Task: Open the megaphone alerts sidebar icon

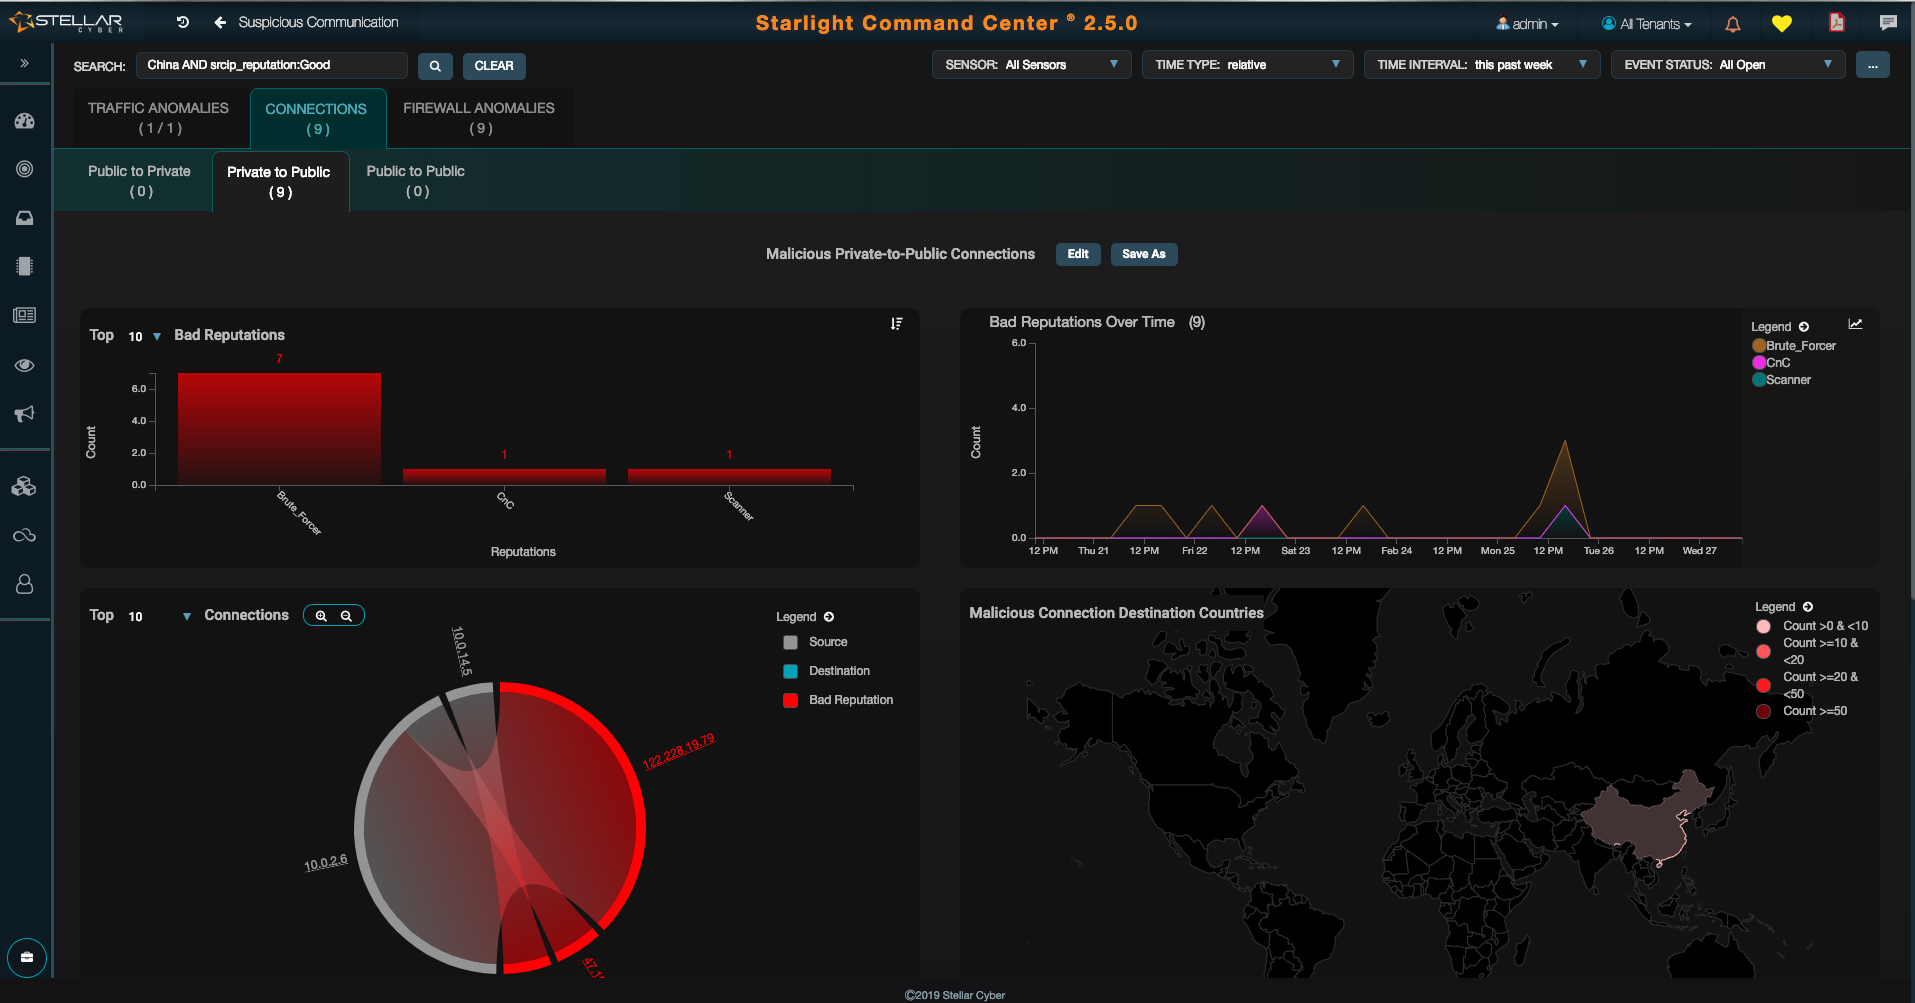Action: [25, 414]
